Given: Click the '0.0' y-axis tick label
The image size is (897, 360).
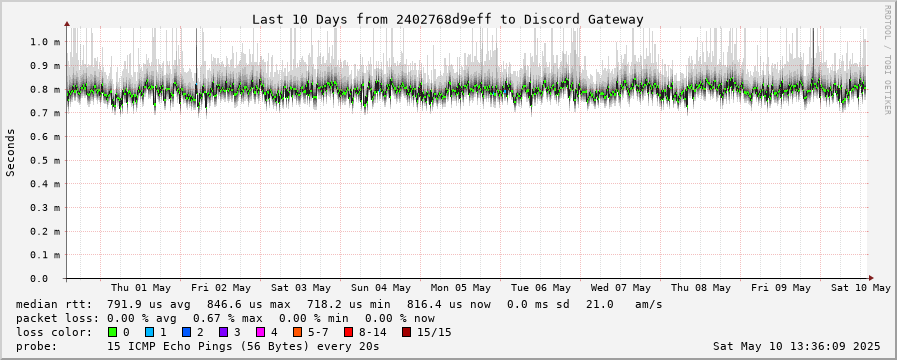Looking at the screenshot, I should pyautogui.click(x=38, y=279).
